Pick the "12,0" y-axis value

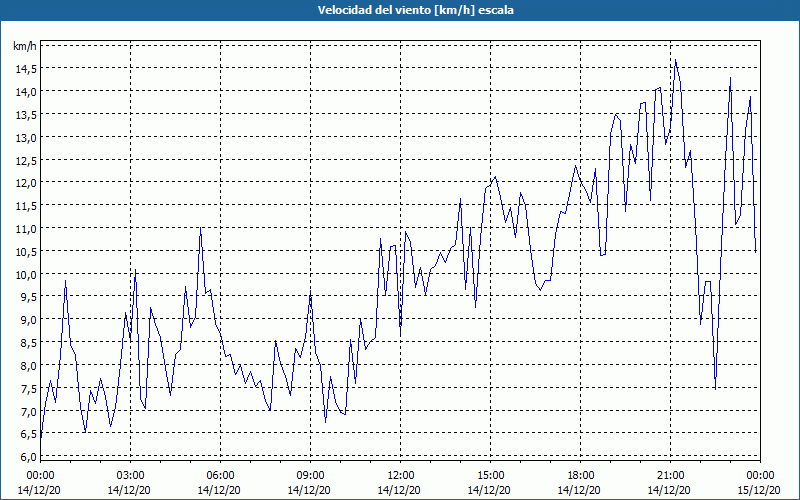point(26,183)
